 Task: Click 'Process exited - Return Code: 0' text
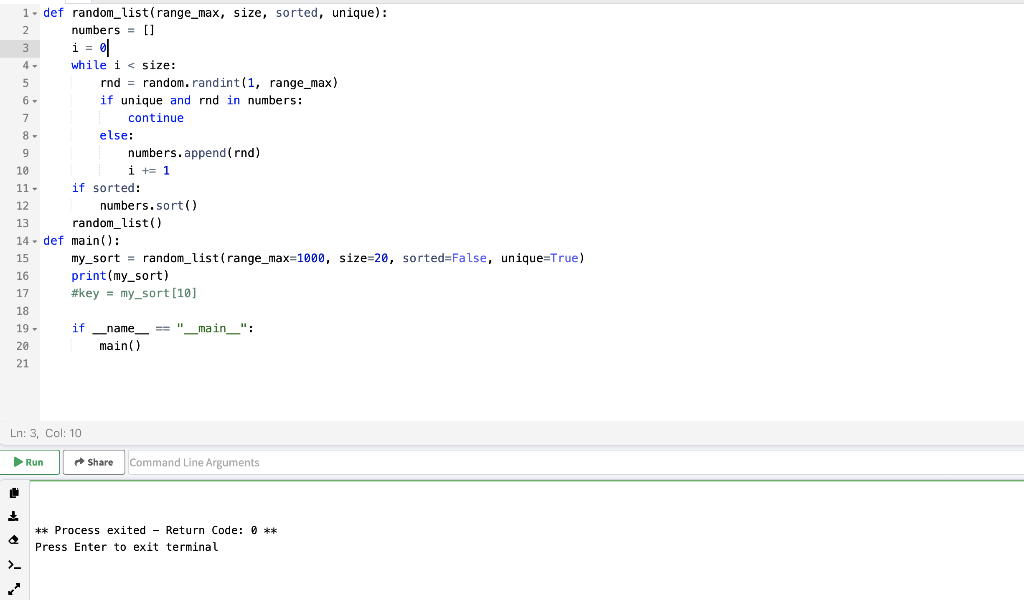(x=156, y=530)
